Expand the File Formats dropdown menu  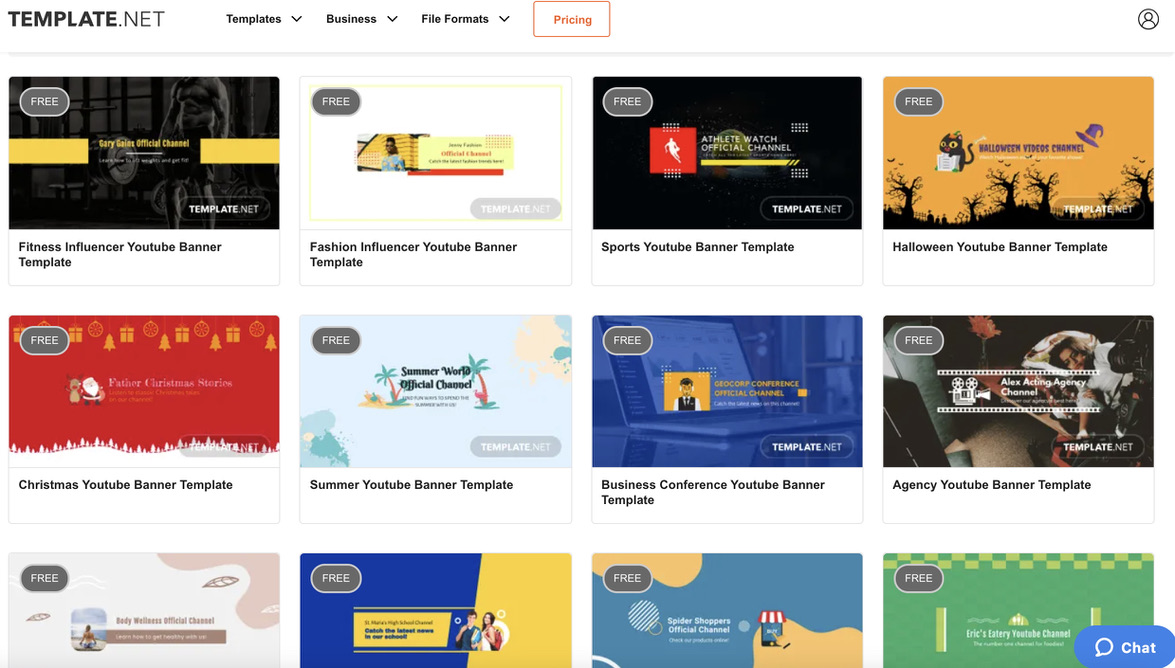coord(465,19)
